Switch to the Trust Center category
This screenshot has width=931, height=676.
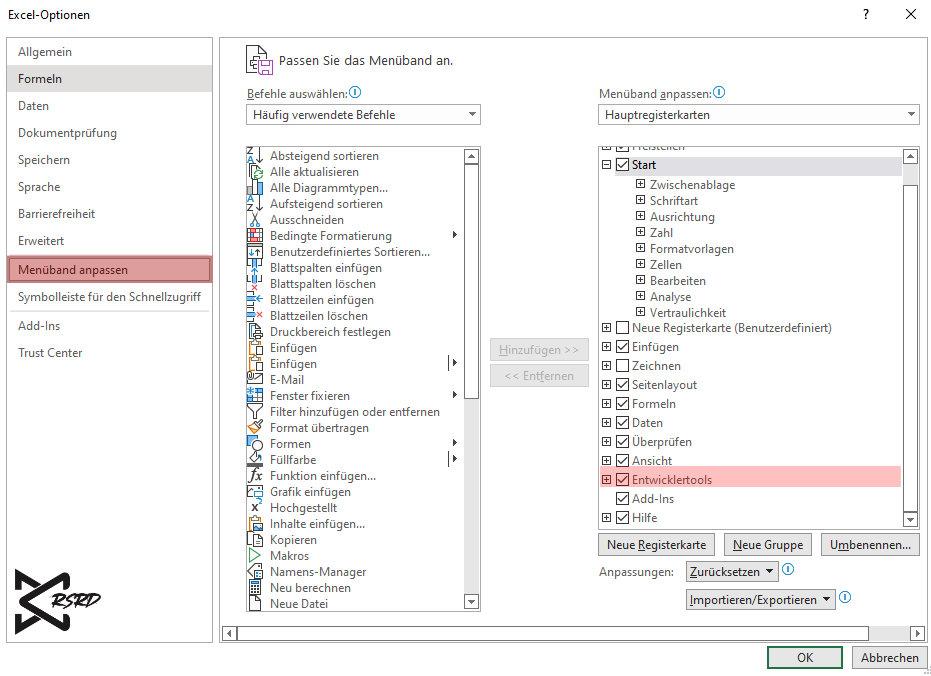(50, 353)
